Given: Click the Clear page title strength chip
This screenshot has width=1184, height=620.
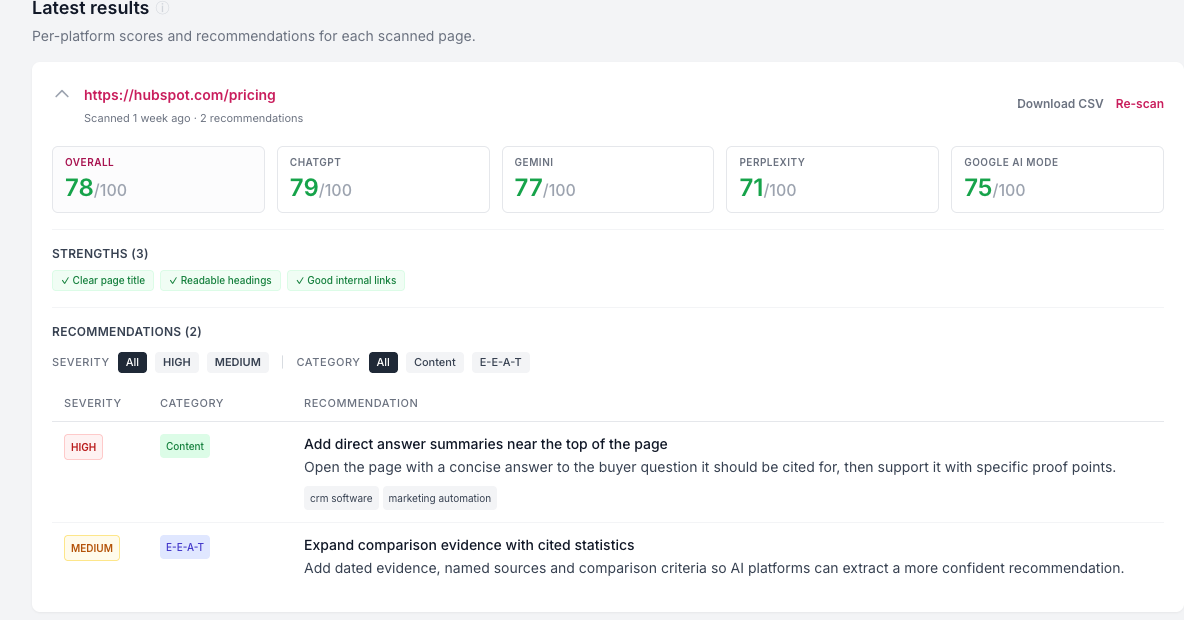Looking at the screenshot, I should pos(103,280).
